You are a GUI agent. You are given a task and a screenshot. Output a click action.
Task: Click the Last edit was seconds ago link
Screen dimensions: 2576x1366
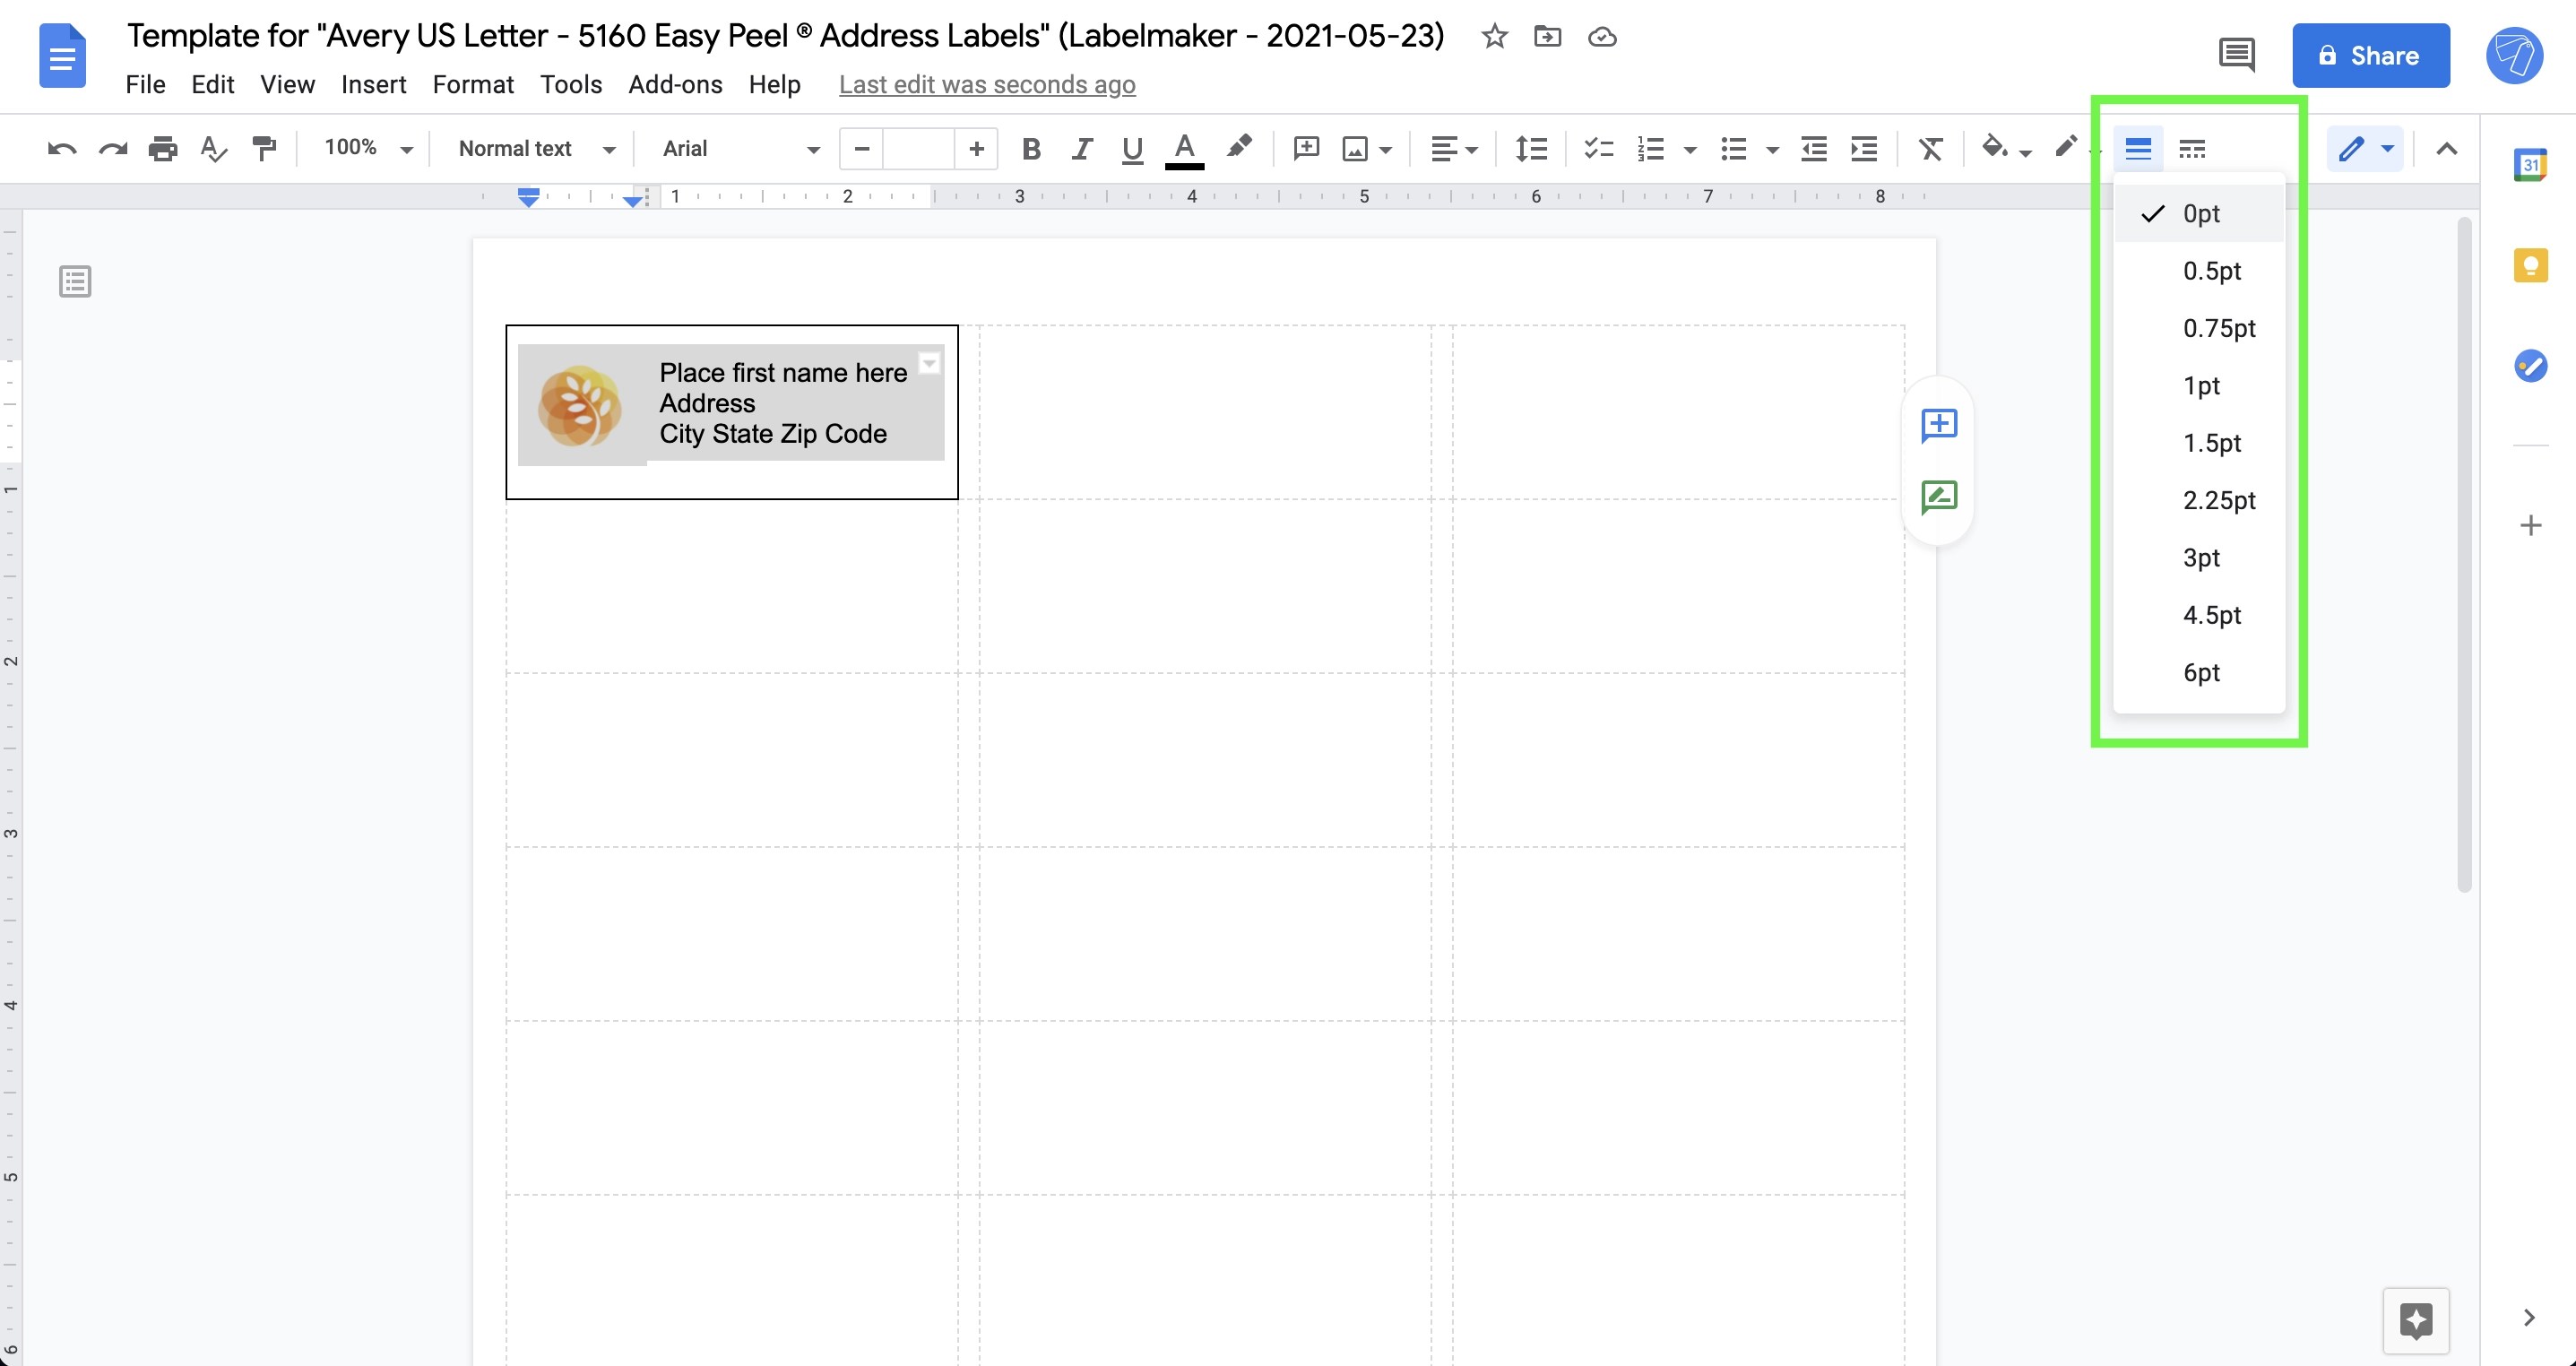(987, 85)
